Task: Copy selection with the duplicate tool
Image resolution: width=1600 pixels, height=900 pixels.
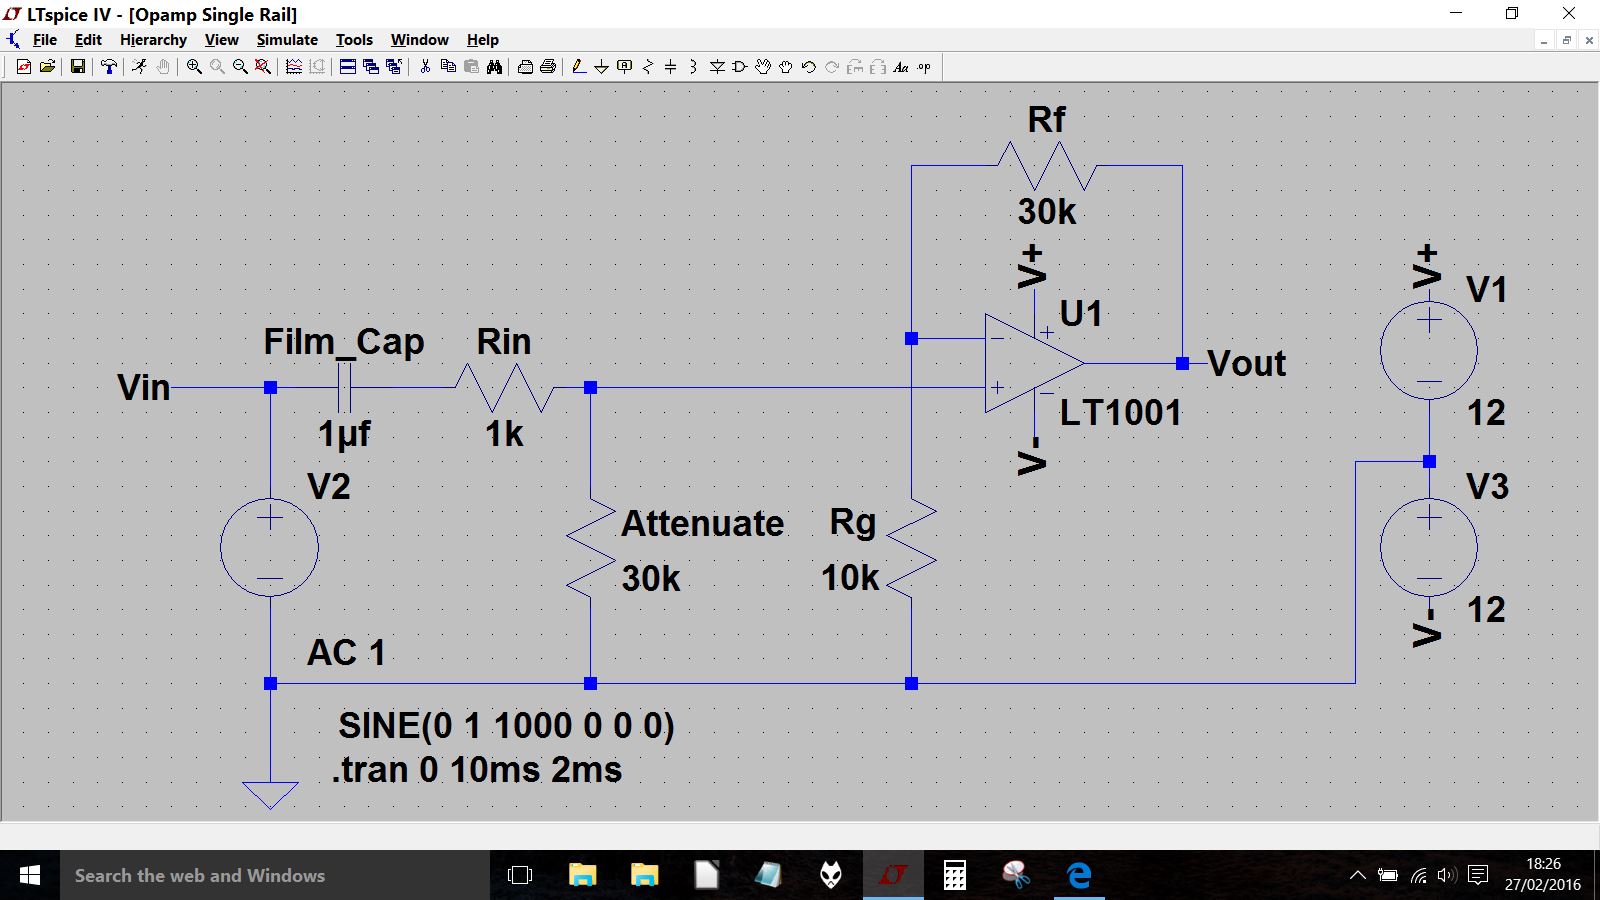Action: tap(448, 67)
